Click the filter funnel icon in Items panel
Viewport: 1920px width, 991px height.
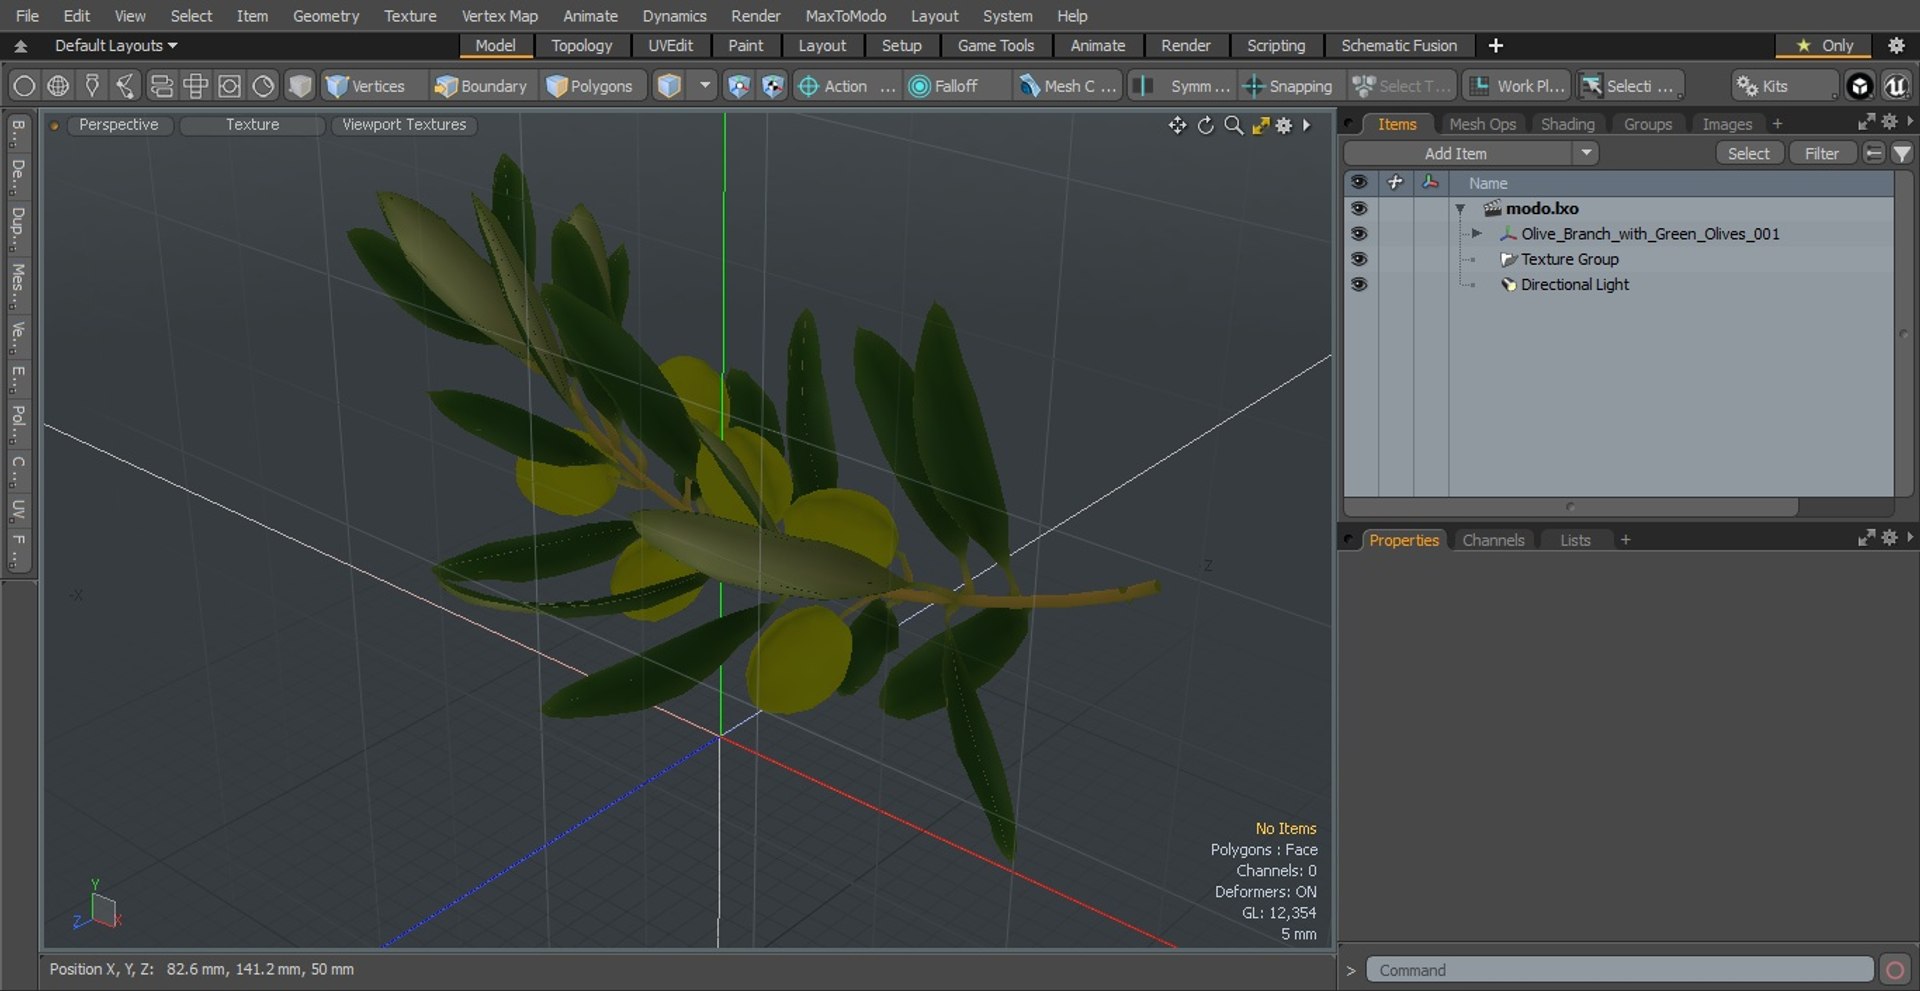tap(1901, 153)
